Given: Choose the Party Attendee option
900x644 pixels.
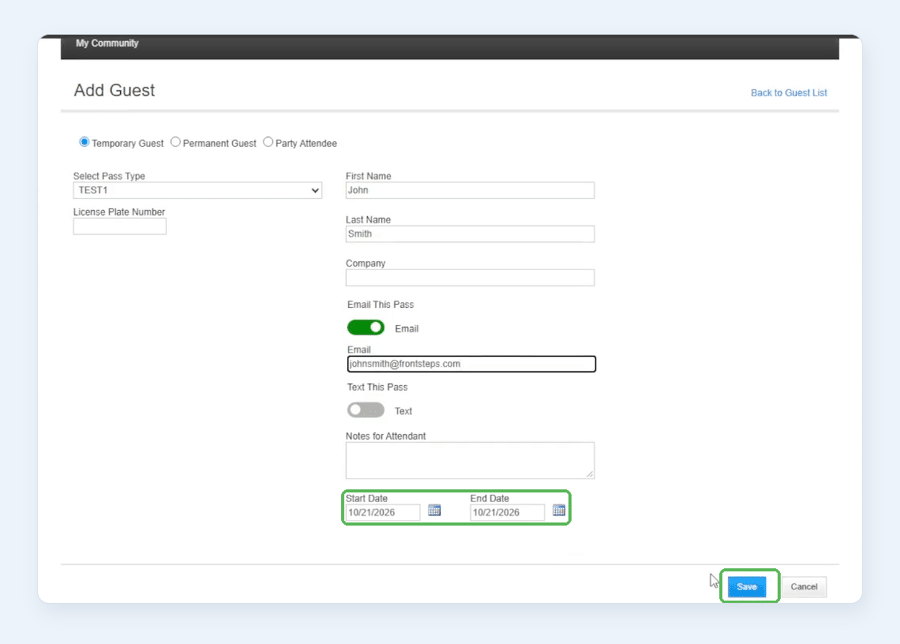Looking at the screenshot, I should pos(268,142).
